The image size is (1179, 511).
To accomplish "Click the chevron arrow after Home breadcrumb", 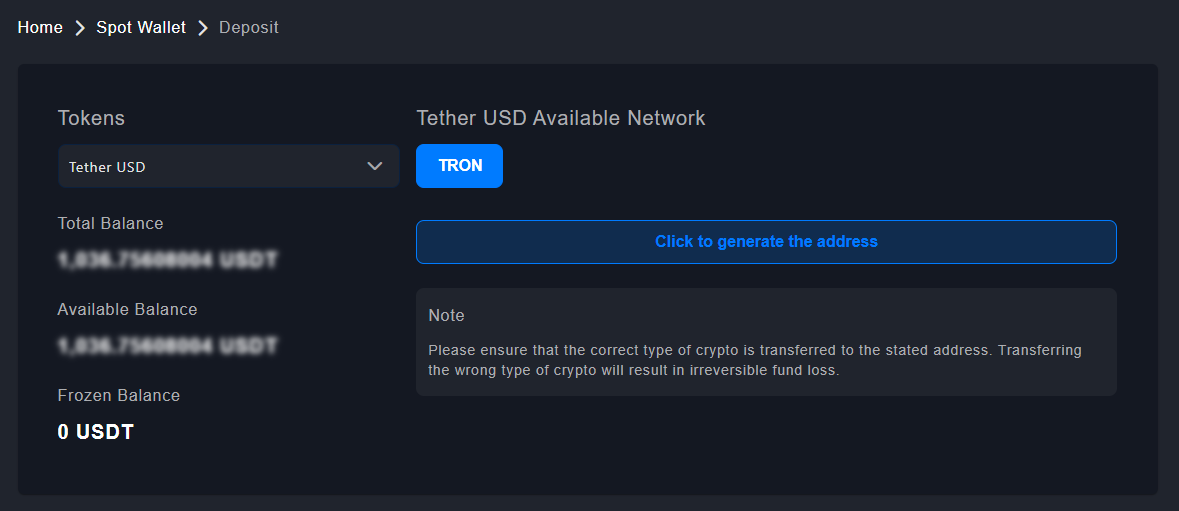I will pyautogui.click(x=81, y=28).
